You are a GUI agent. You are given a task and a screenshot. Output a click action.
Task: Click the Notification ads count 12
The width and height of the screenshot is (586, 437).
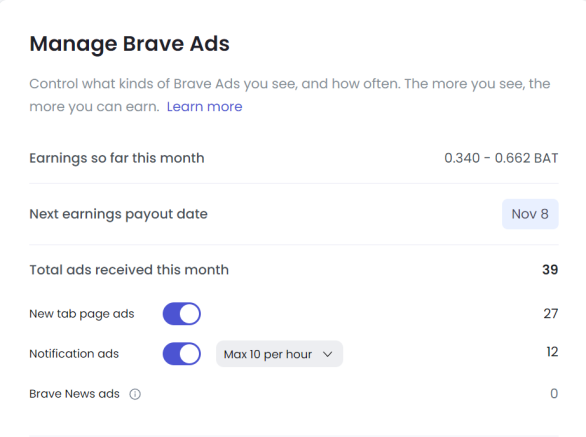pos(552,352)
